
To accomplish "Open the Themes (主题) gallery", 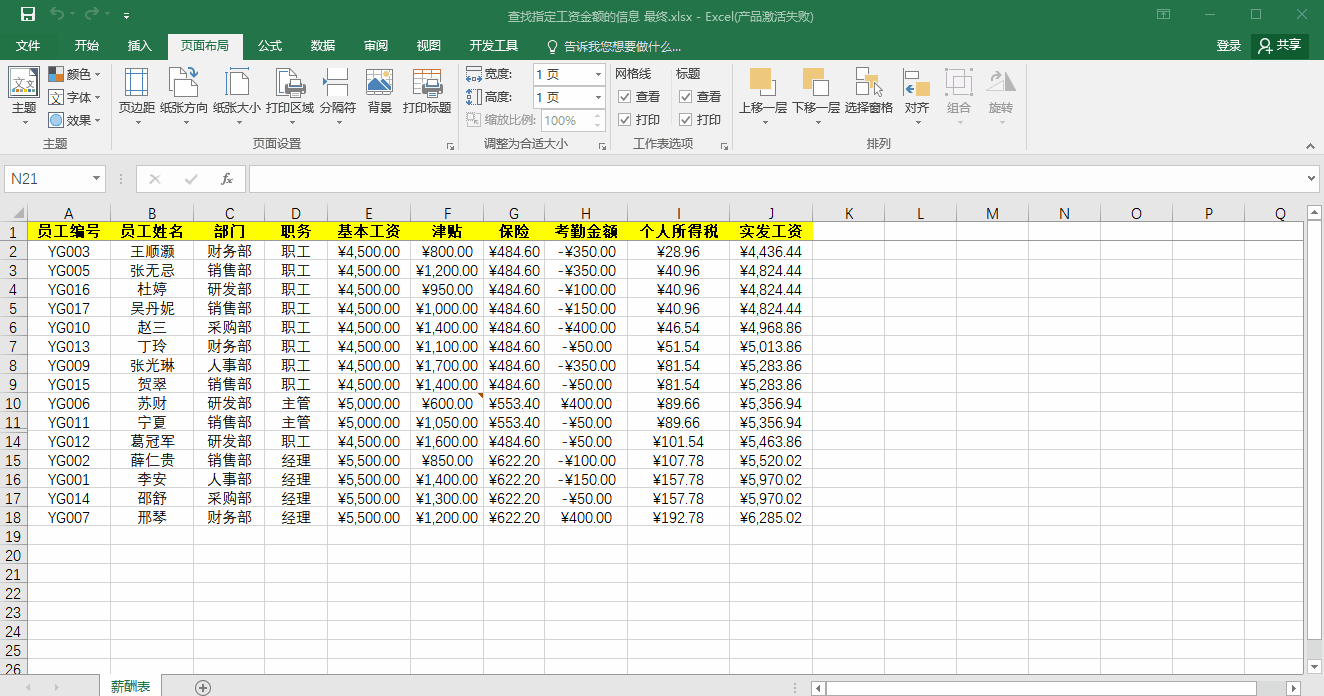I will [x=24, y=96].
